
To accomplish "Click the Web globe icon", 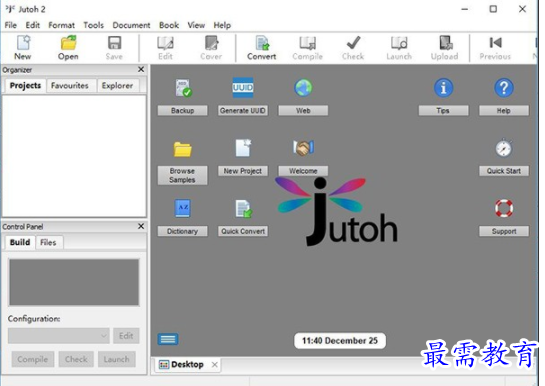I will [303, 88].
